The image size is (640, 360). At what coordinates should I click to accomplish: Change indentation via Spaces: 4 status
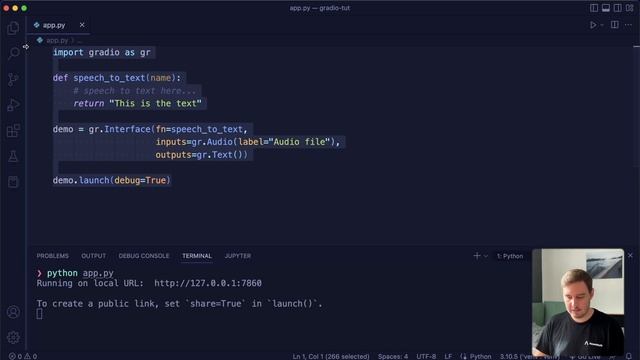click(393, 356)
